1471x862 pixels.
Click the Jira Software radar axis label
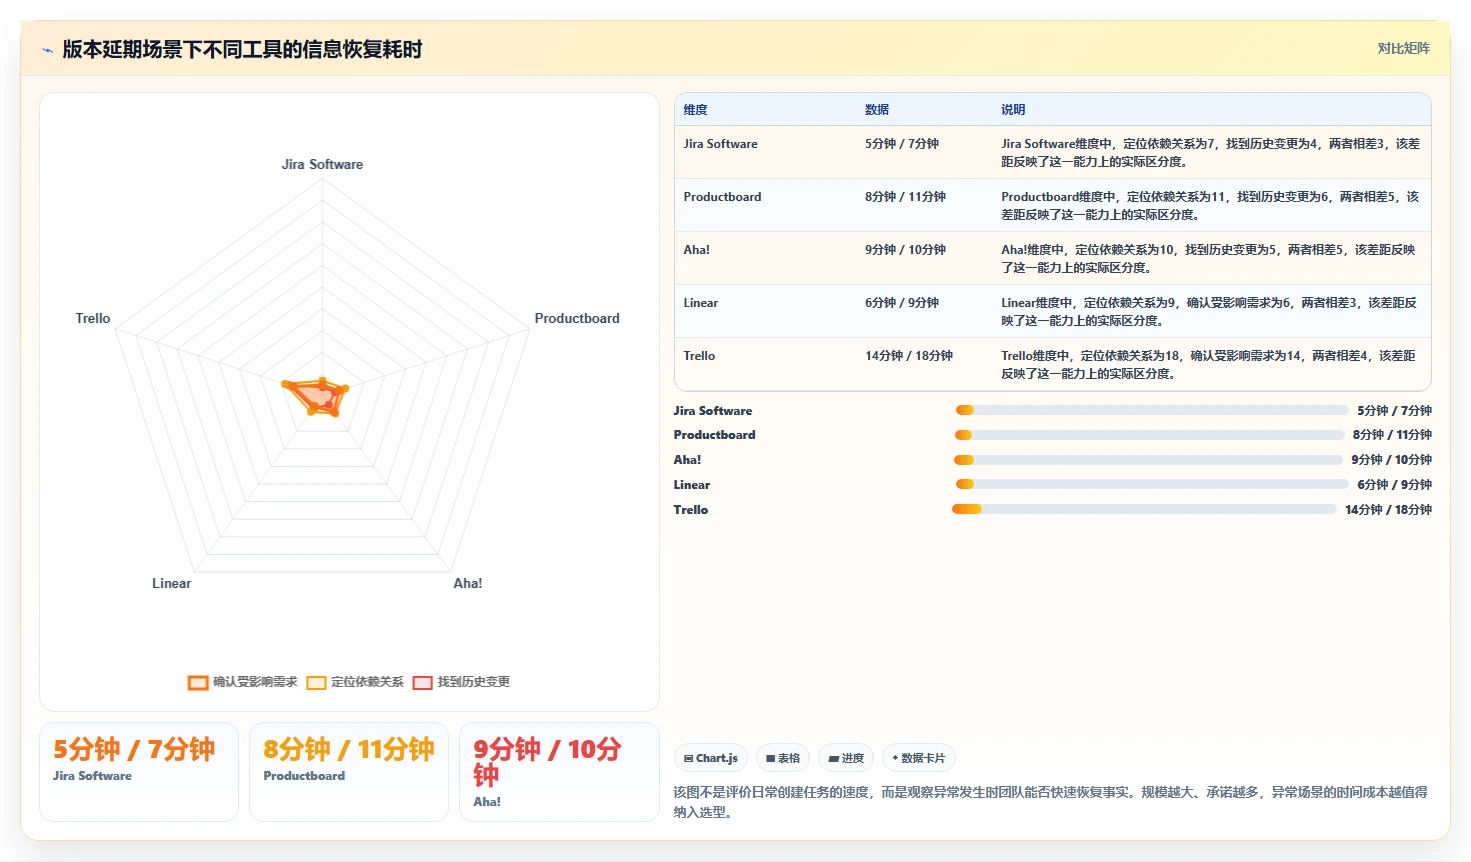pos(322,164)
